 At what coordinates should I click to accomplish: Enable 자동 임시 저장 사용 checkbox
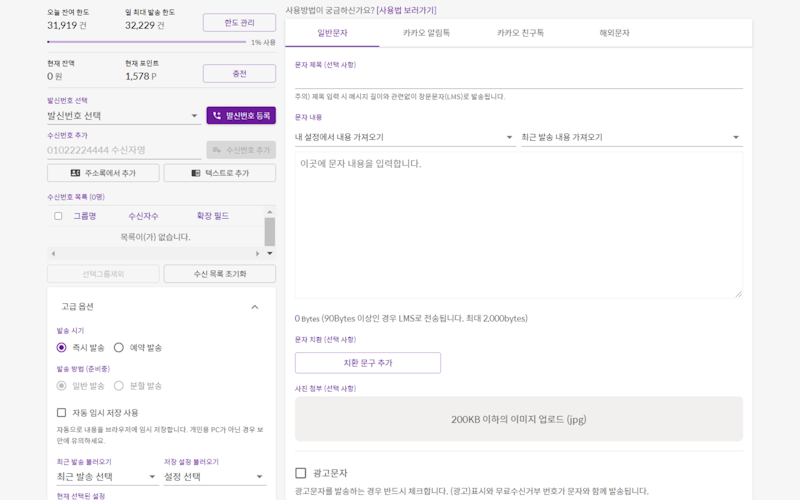click(x=62, y=412)
